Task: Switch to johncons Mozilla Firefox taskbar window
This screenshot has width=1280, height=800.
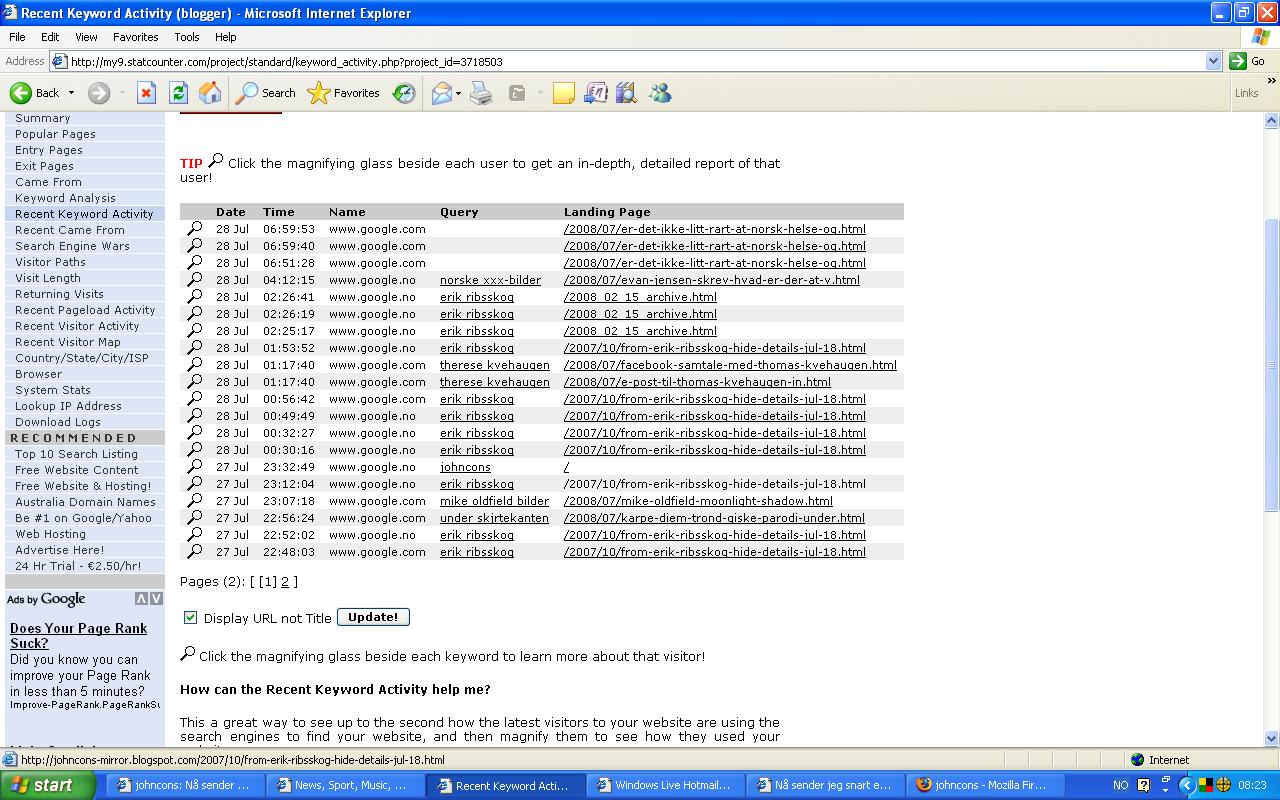Action: coord(987,785)
